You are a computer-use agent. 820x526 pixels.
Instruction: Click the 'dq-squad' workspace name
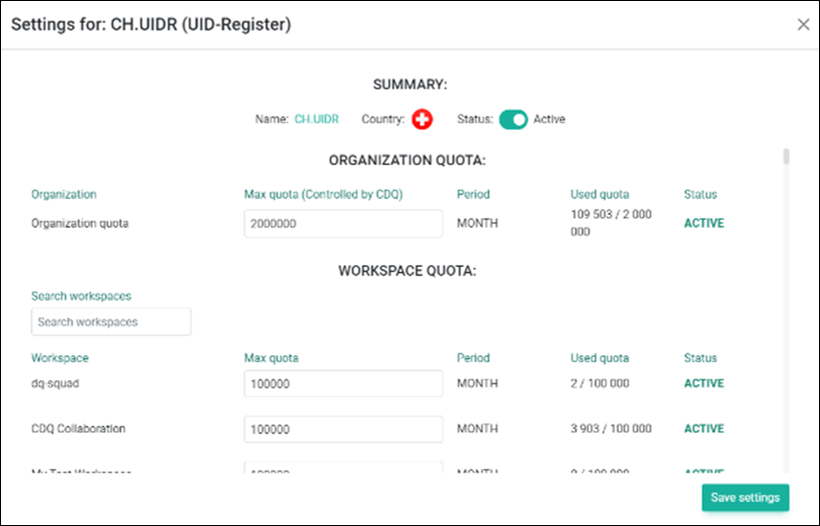pyautogui.click(x=55, y=383)
